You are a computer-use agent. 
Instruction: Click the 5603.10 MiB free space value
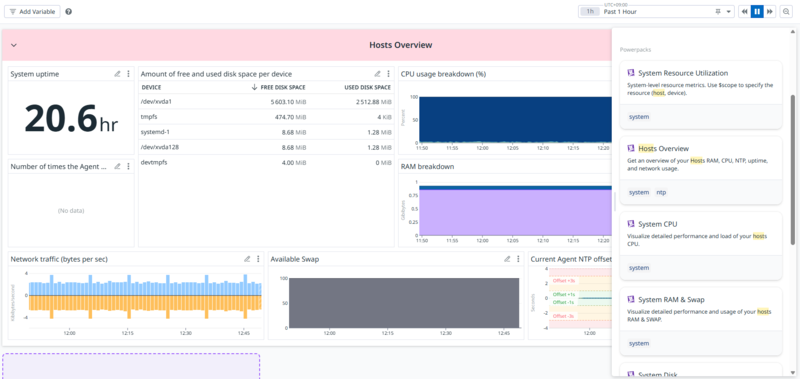pos(288,102)
